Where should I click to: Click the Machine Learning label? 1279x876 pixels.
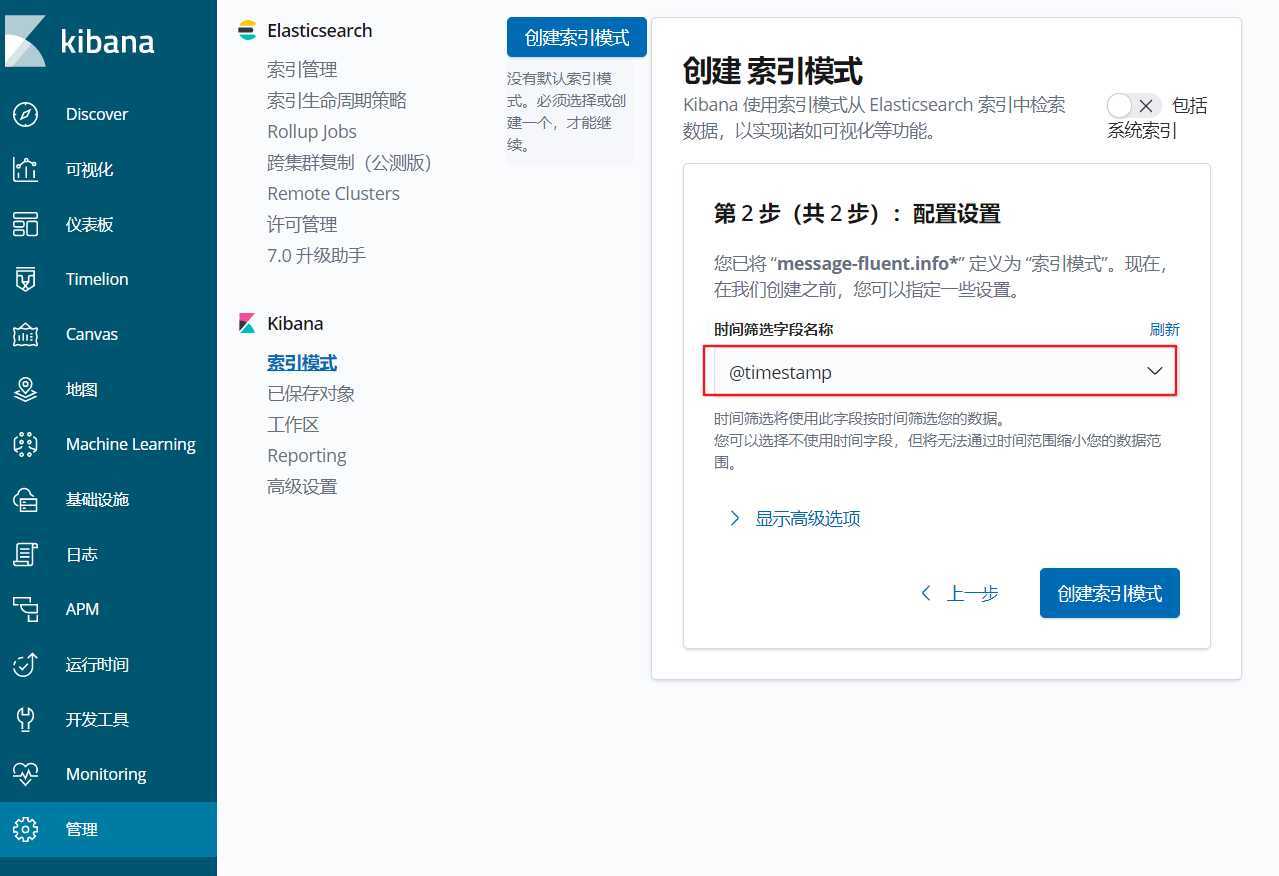coord(131,444)
